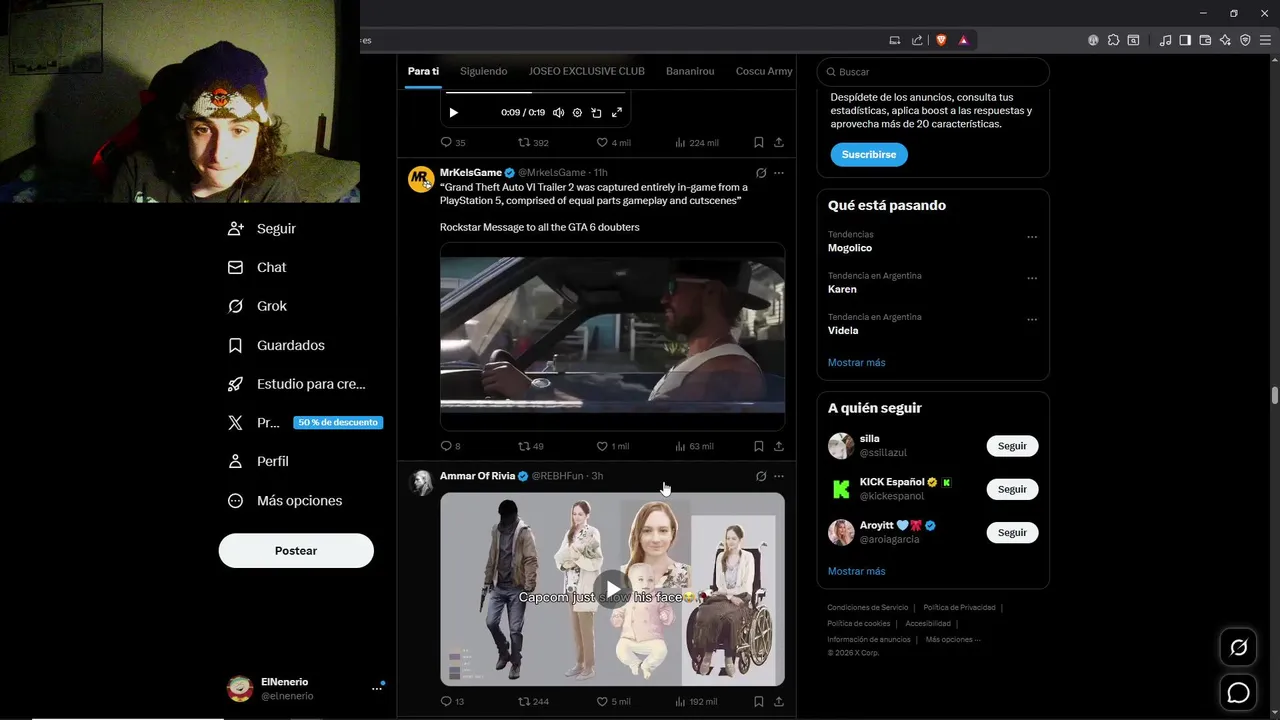This screenshot has height=720, width=1280.
Task: Click the Brave Shields lion icon
Action: [x=941, y=40]
